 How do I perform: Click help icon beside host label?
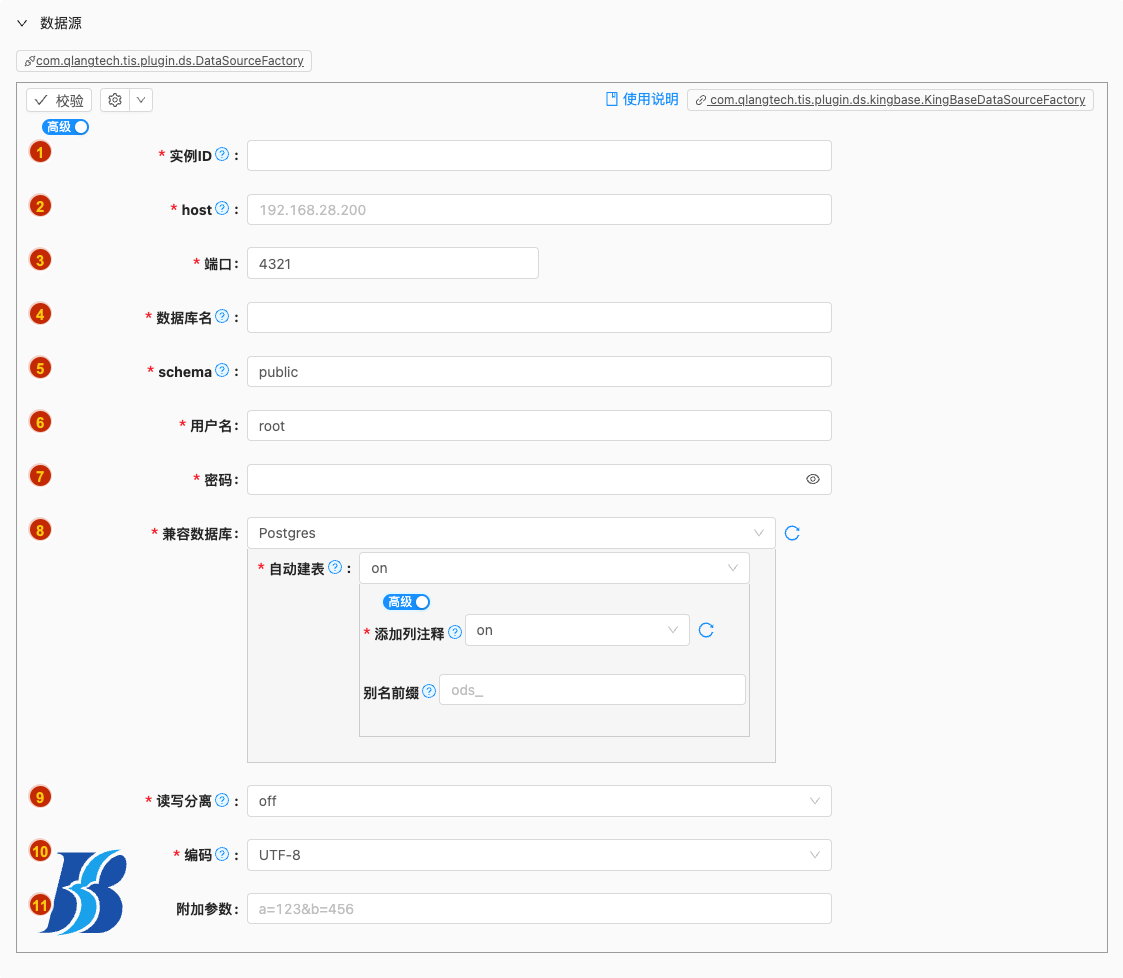222,209
